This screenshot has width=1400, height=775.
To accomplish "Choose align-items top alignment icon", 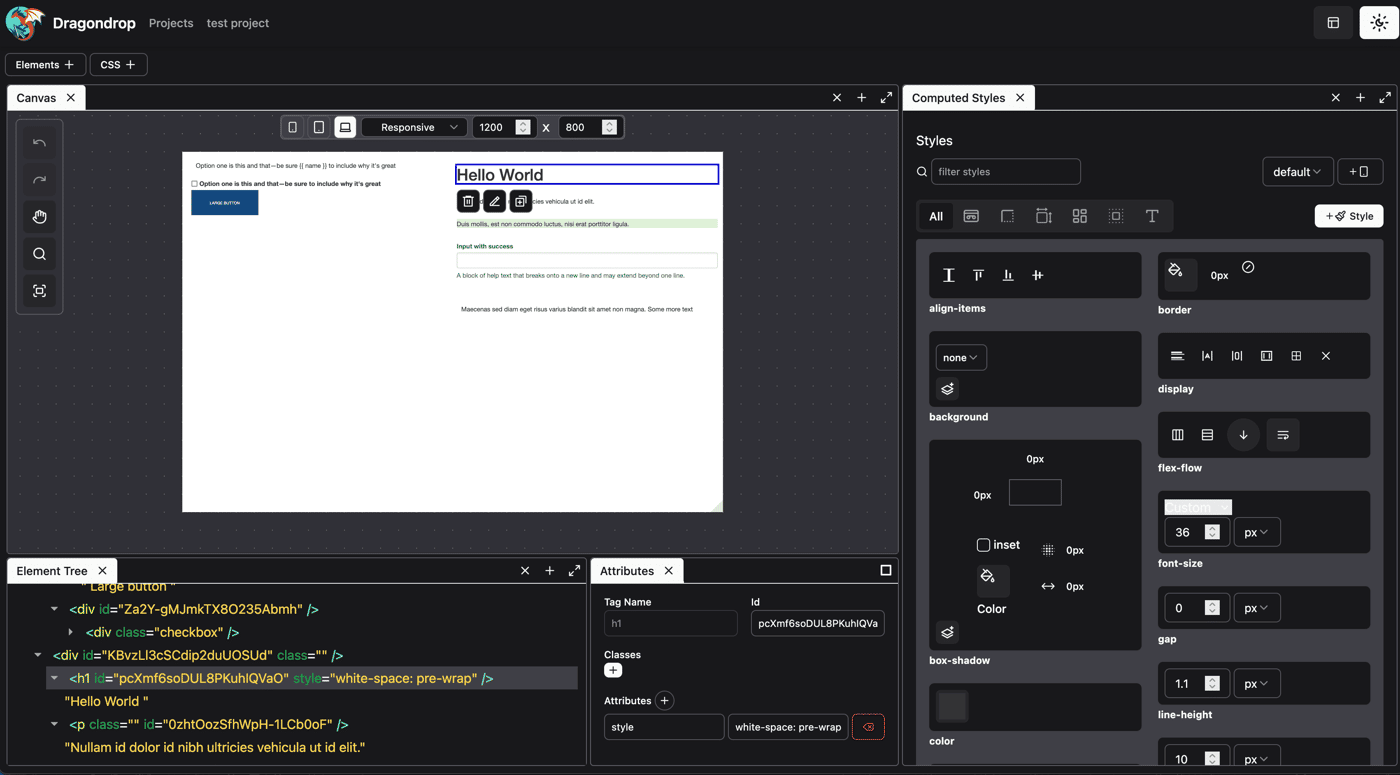I will point(978,275).
